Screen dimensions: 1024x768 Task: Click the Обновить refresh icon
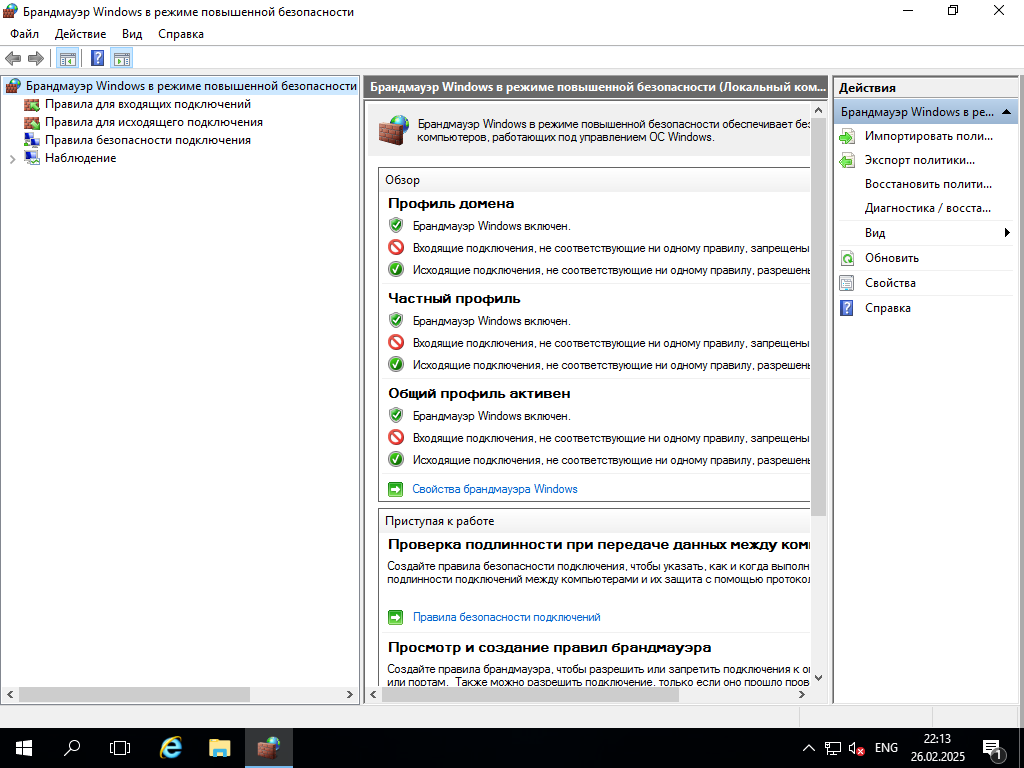(x=847, y=258)
